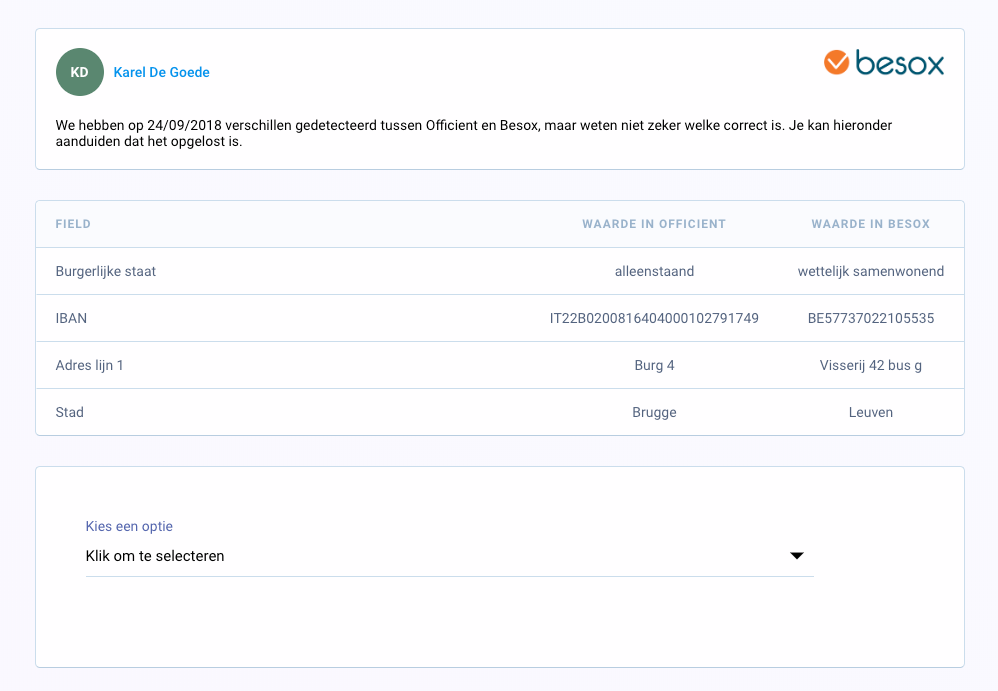Select the BE57737022105535 IBAN value
This screenshot has height=691, width=998.
point(871,318)
